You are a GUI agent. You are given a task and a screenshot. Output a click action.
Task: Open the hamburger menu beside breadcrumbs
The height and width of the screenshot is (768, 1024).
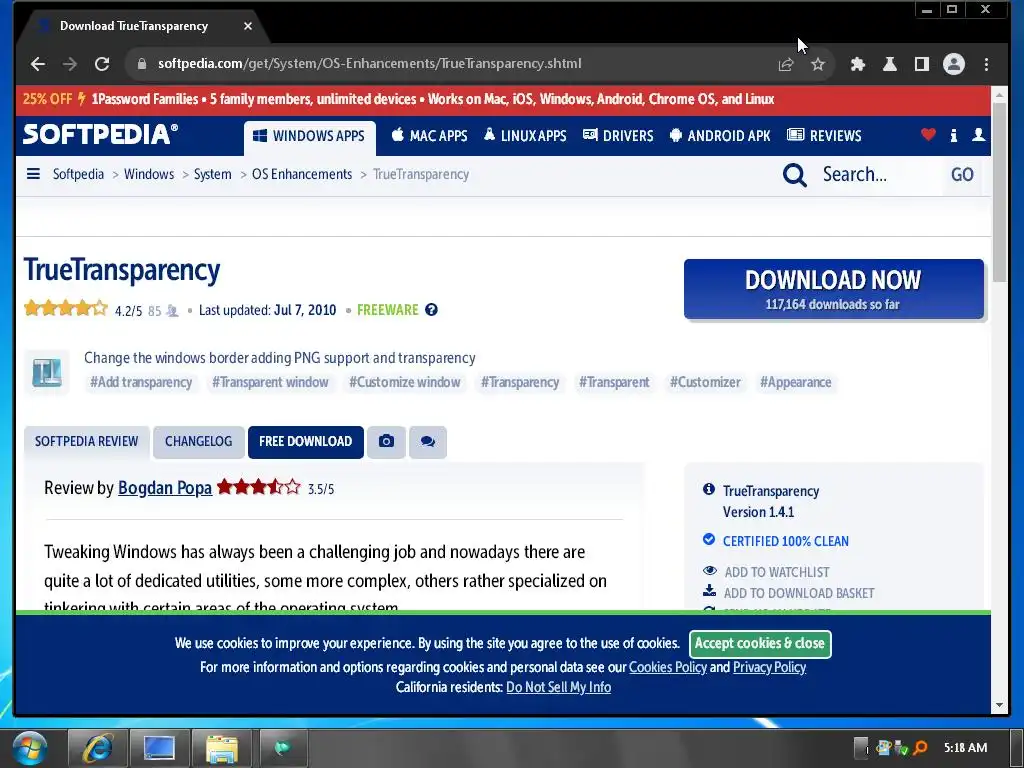33,174
